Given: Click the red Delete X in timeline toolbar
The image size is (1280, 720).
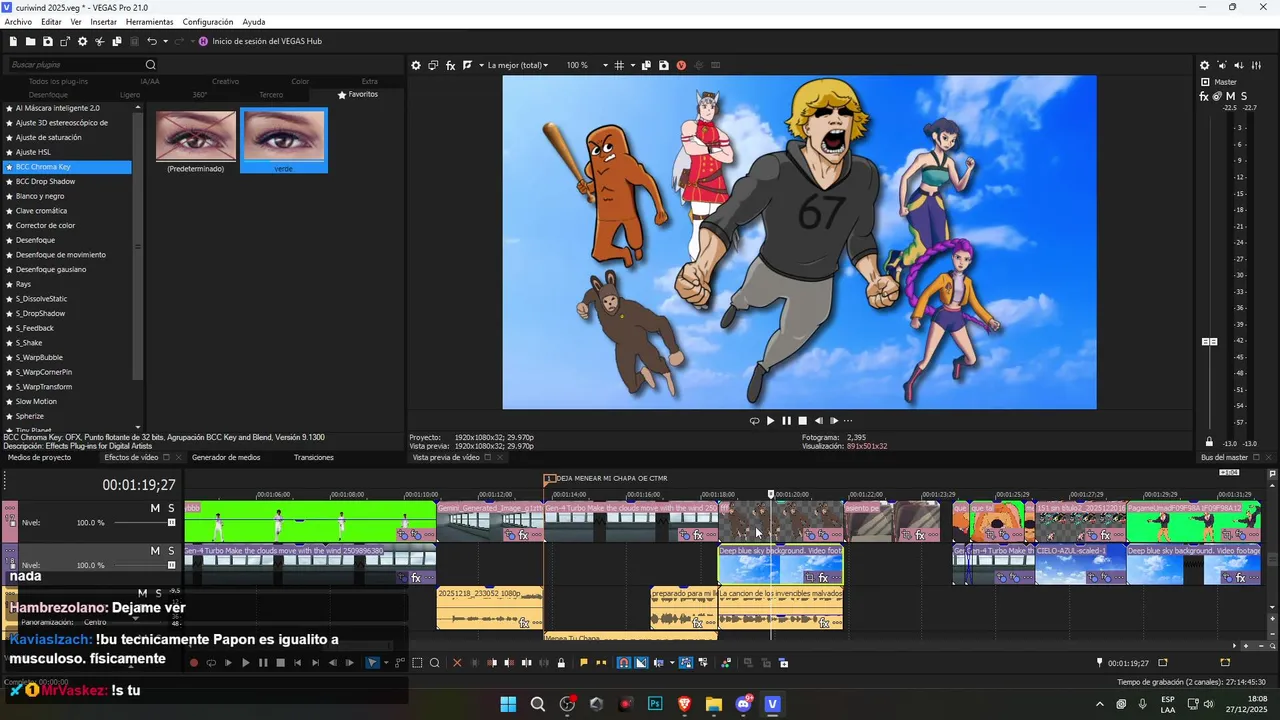Looking at the screenshot, I should coord(458,662).
